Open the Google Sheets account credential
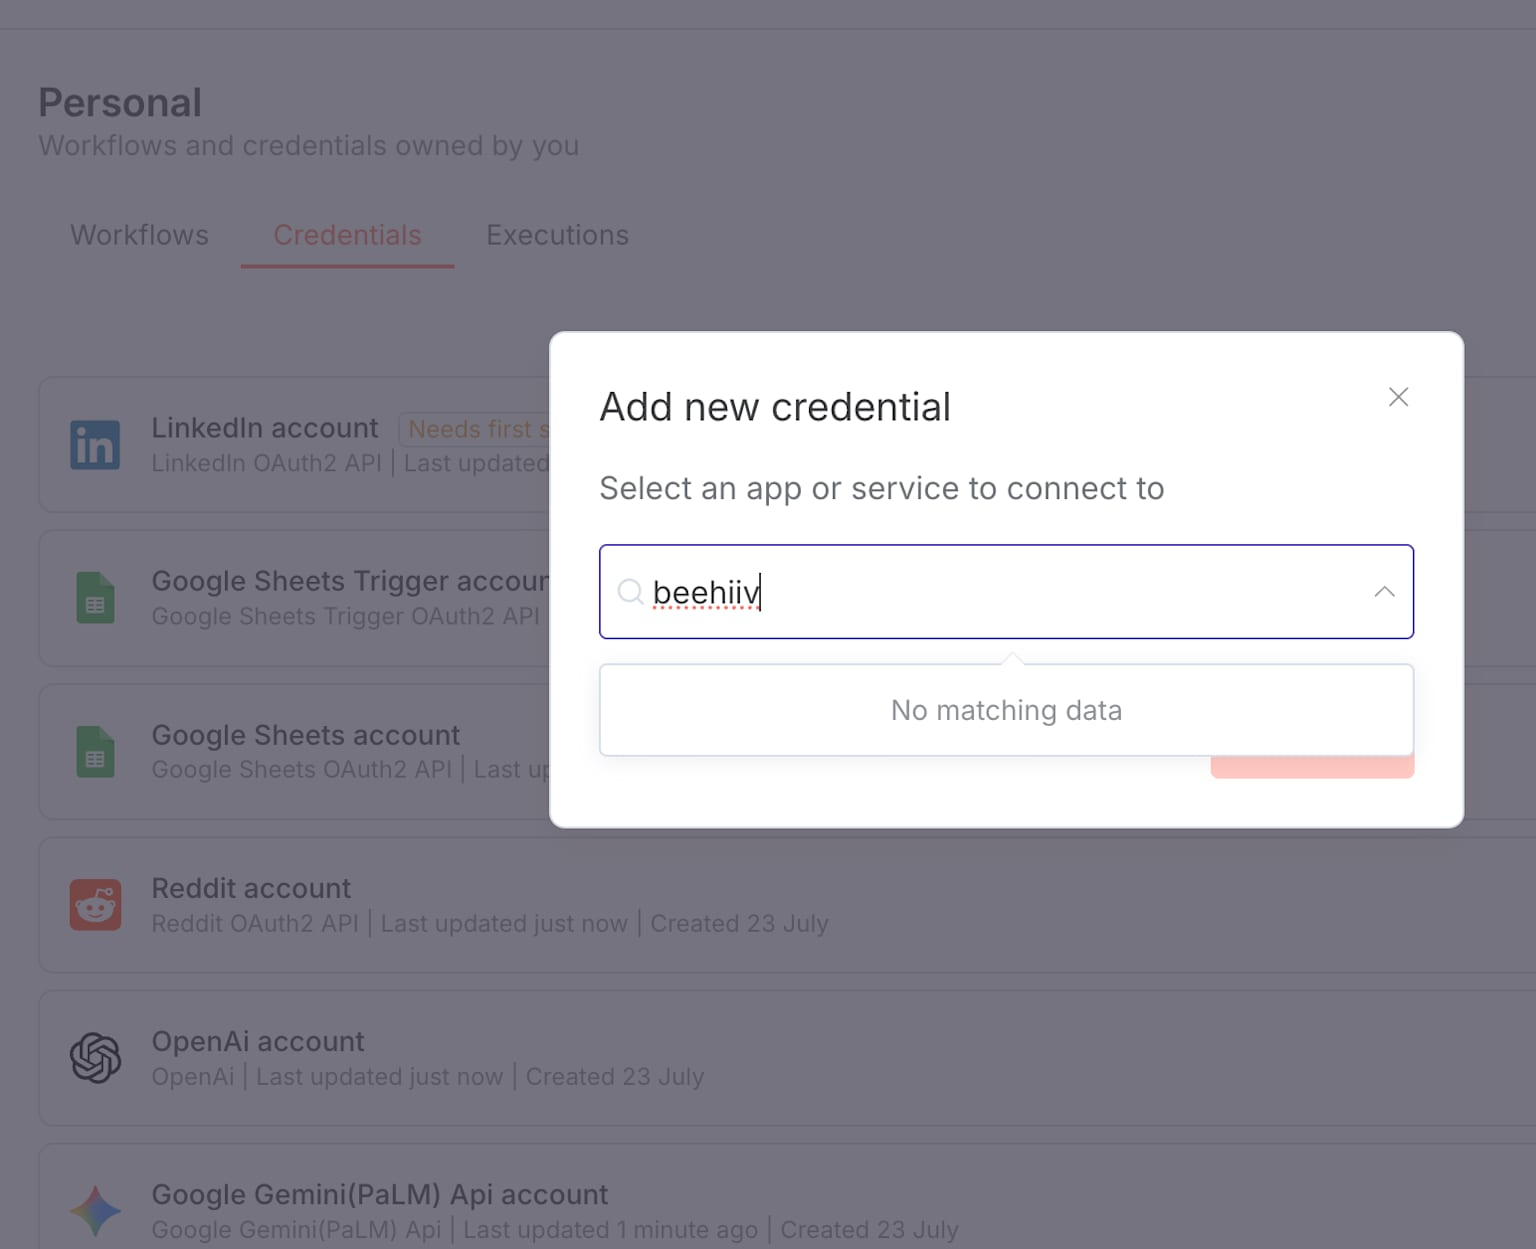 click(305, 735)
